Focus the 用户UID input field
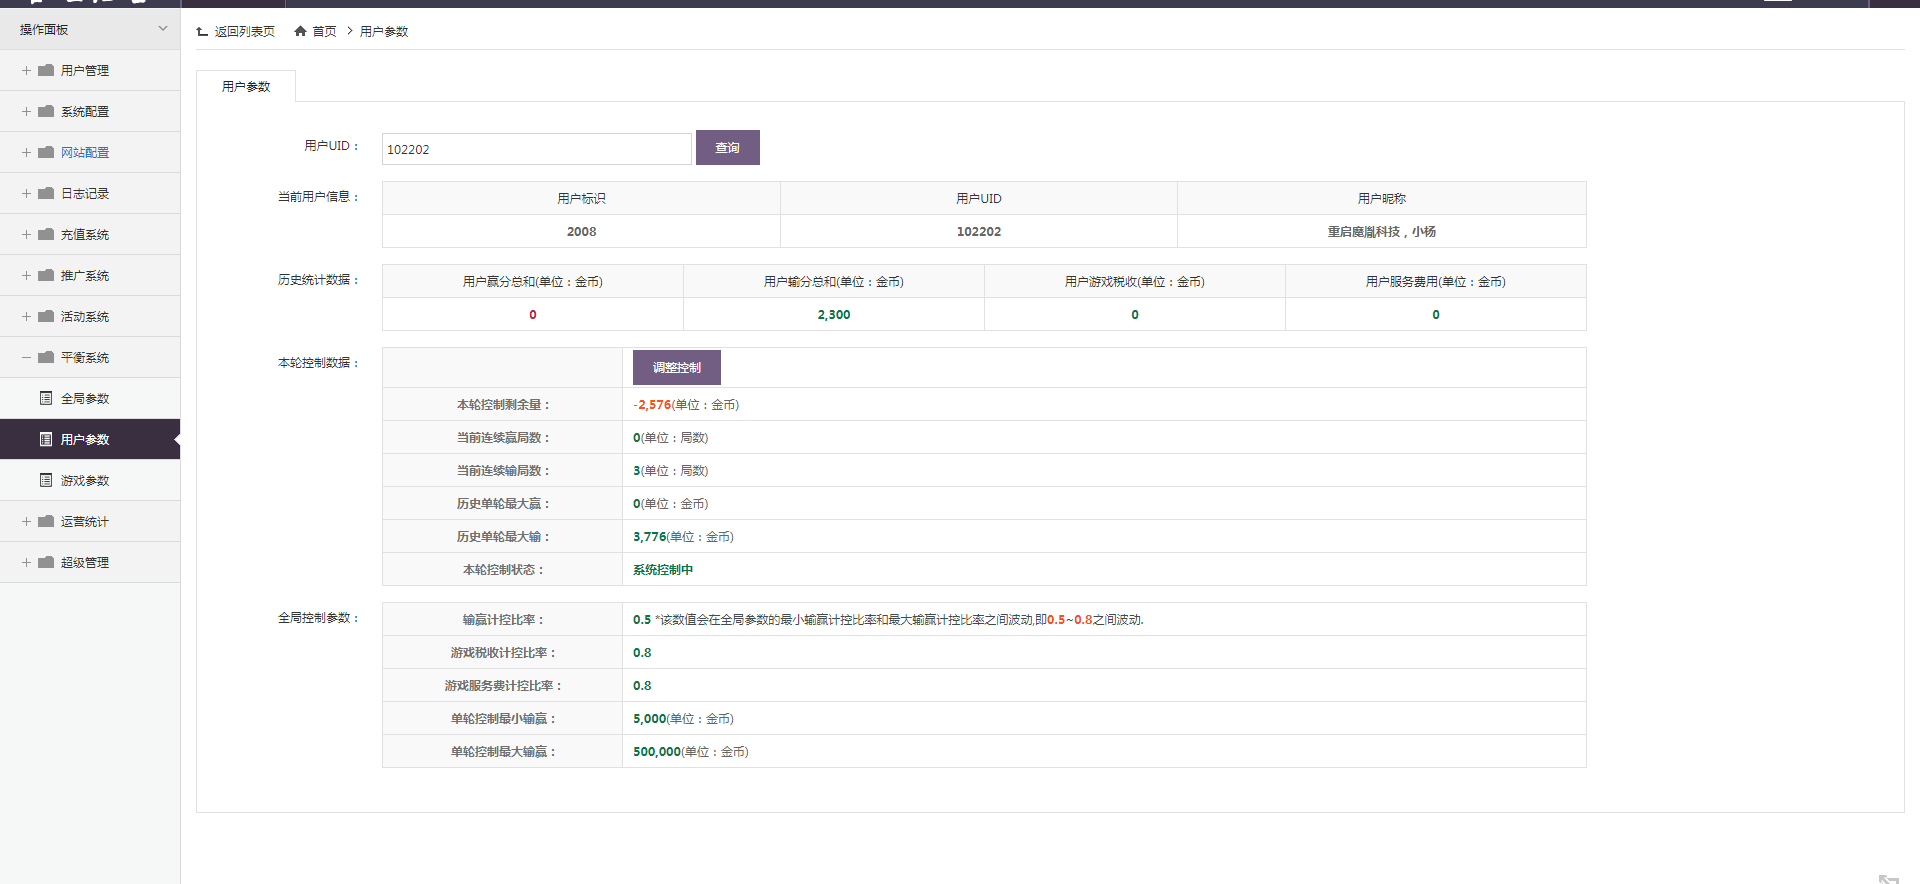Screen dimensions: 1920x884 (x=536, y=149)
